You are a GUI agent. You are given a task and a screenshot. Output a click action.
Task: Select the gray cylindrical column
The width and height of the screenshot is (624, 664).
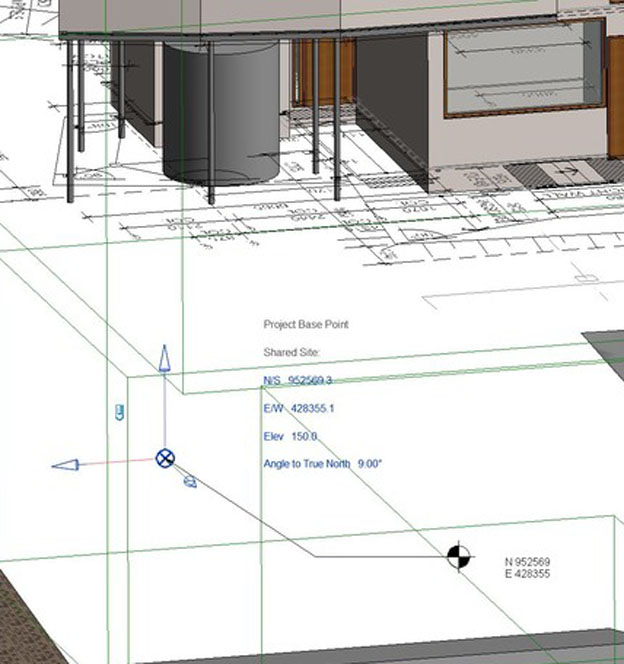pos(222,110)
